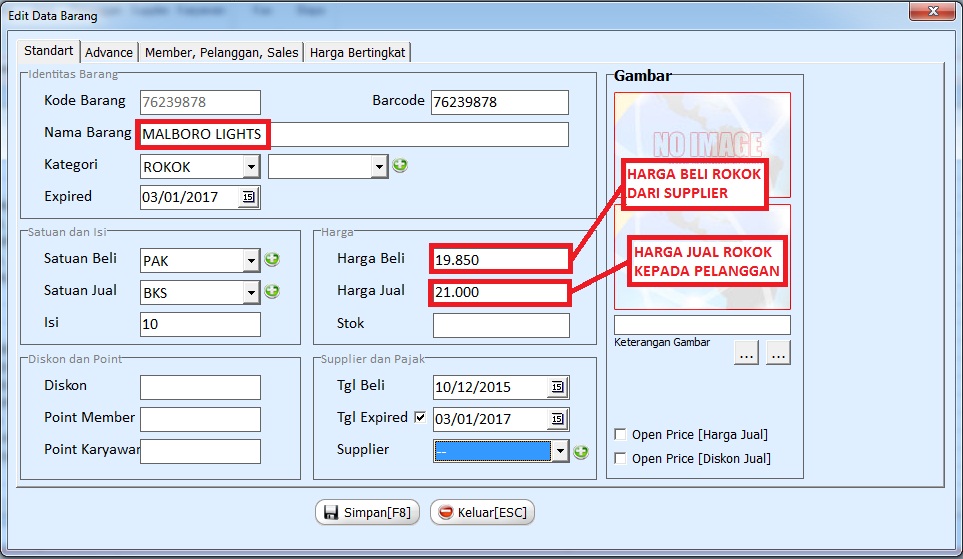The height and width of the screenshot is (559, 963).
Task: Add new Supplier with green plus icon
Action: click(x=581, y=452)
